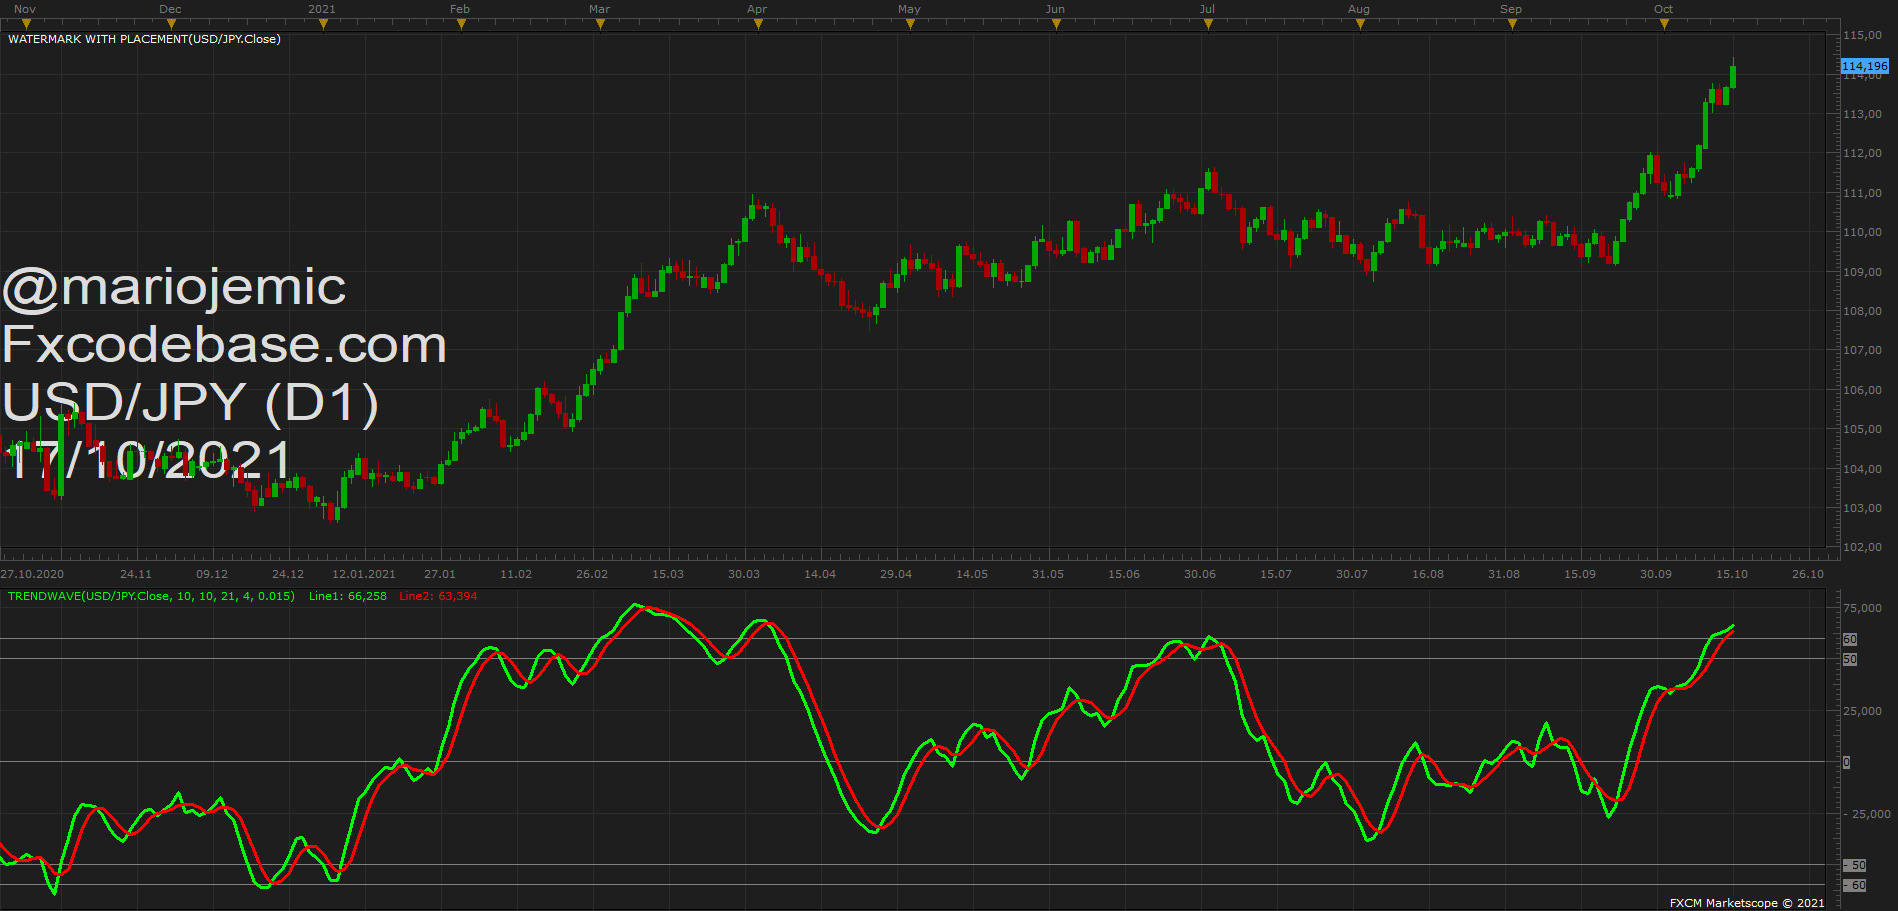Click the 112,00 price axis label
The image size is (1898, 911).
pos(1862,153)
